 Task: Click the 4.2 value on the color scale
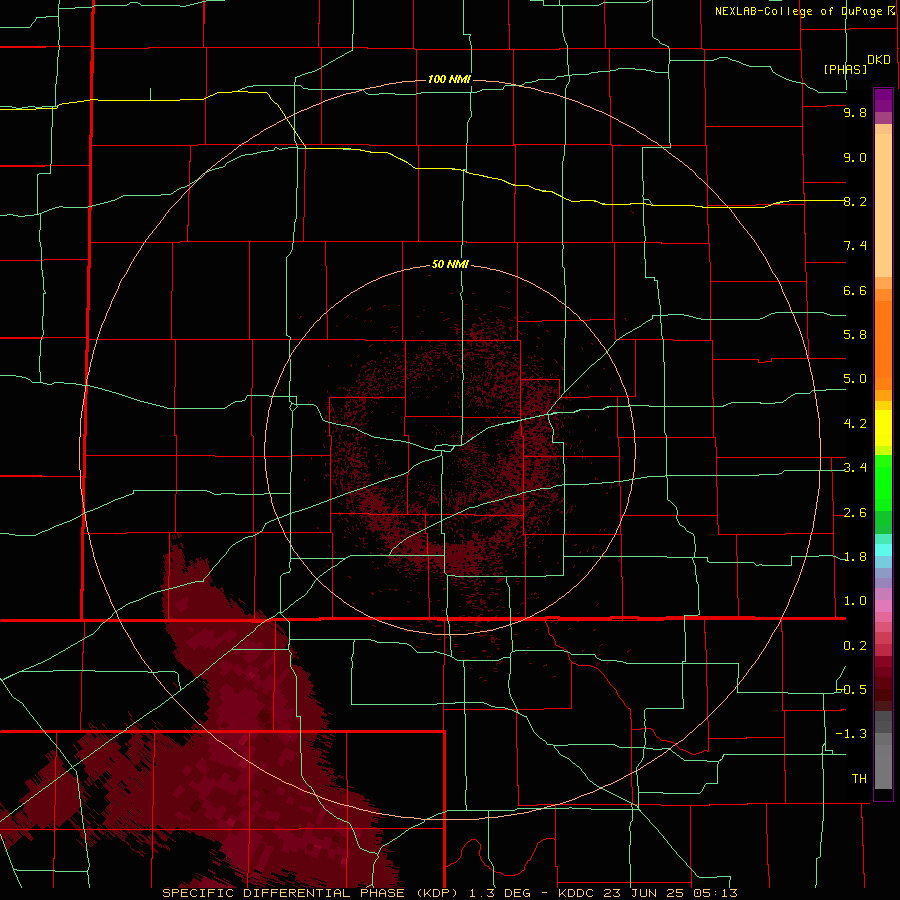[855, 424]
